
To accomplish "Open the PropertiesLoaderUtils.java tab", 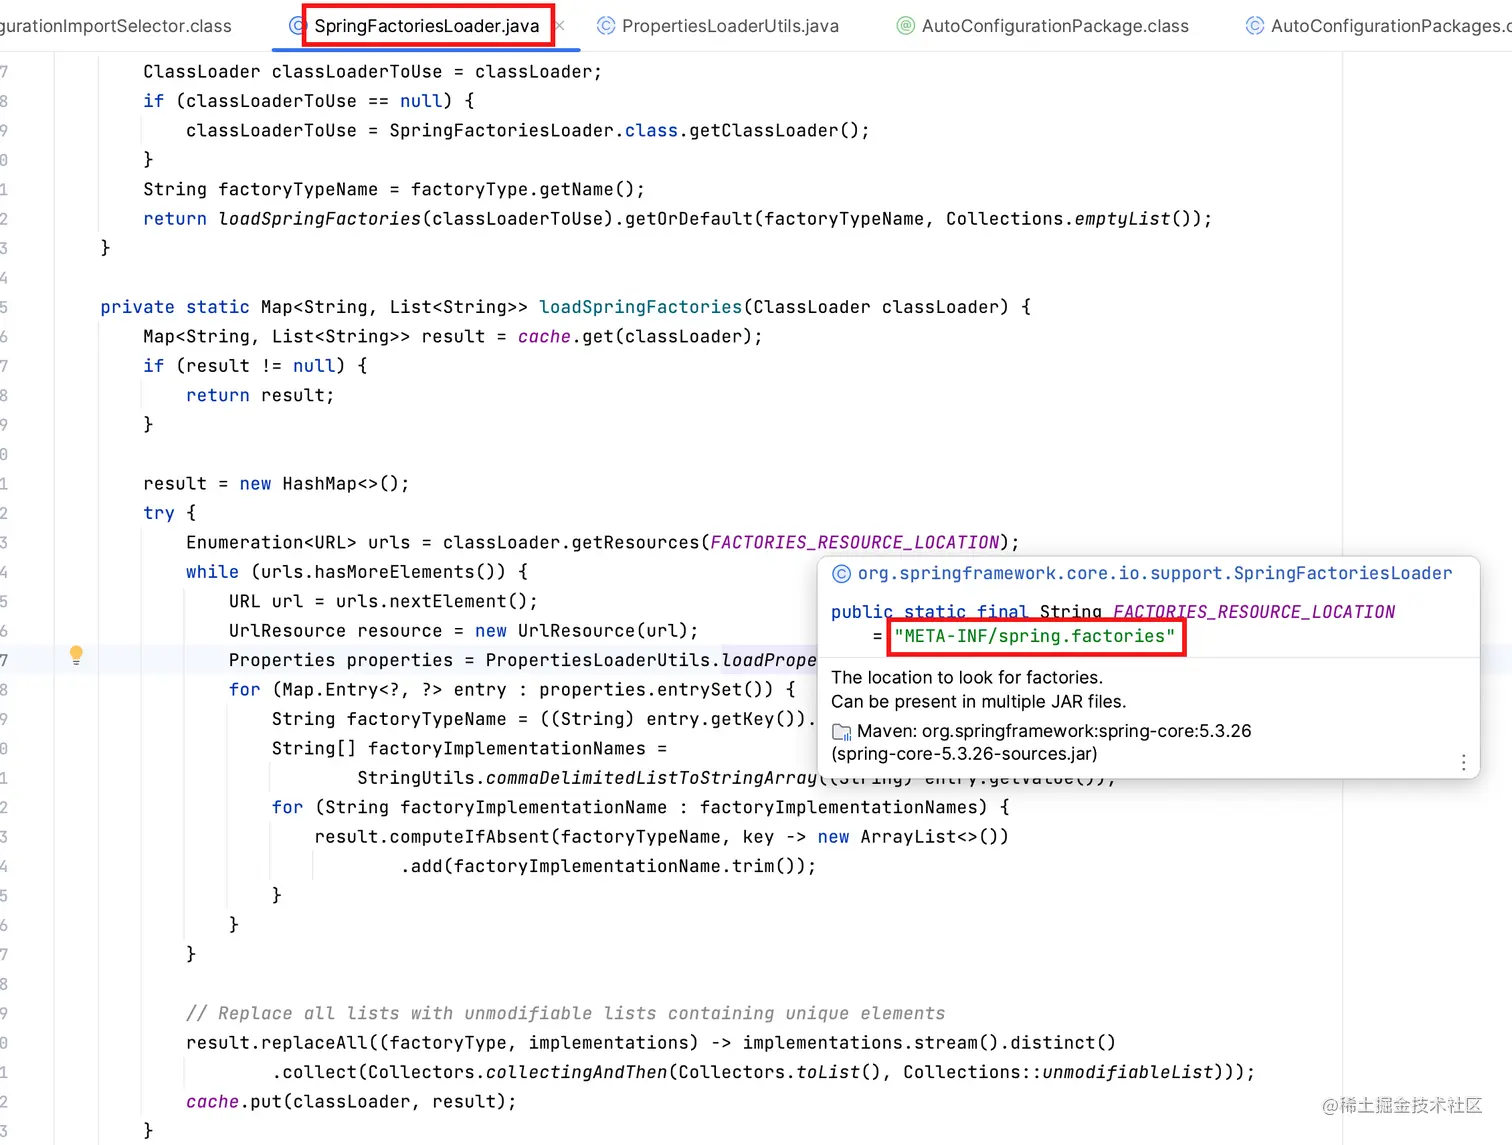I will coord(730,26).
